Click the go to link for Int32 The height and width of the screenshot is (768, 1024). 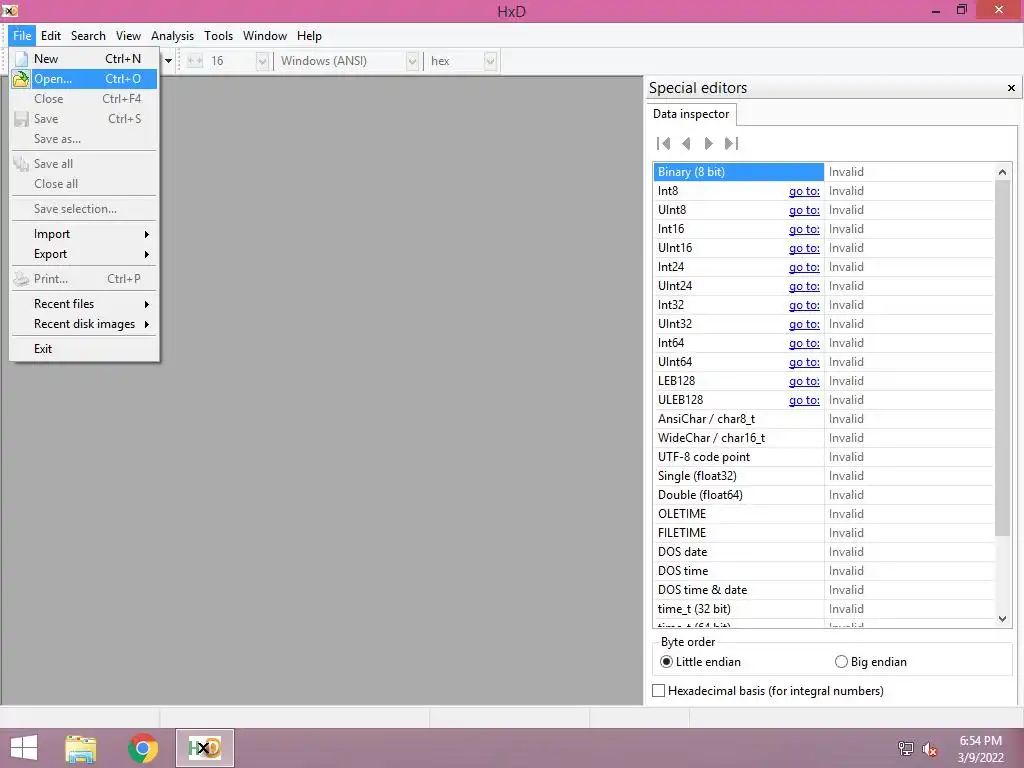coord(804,305)
